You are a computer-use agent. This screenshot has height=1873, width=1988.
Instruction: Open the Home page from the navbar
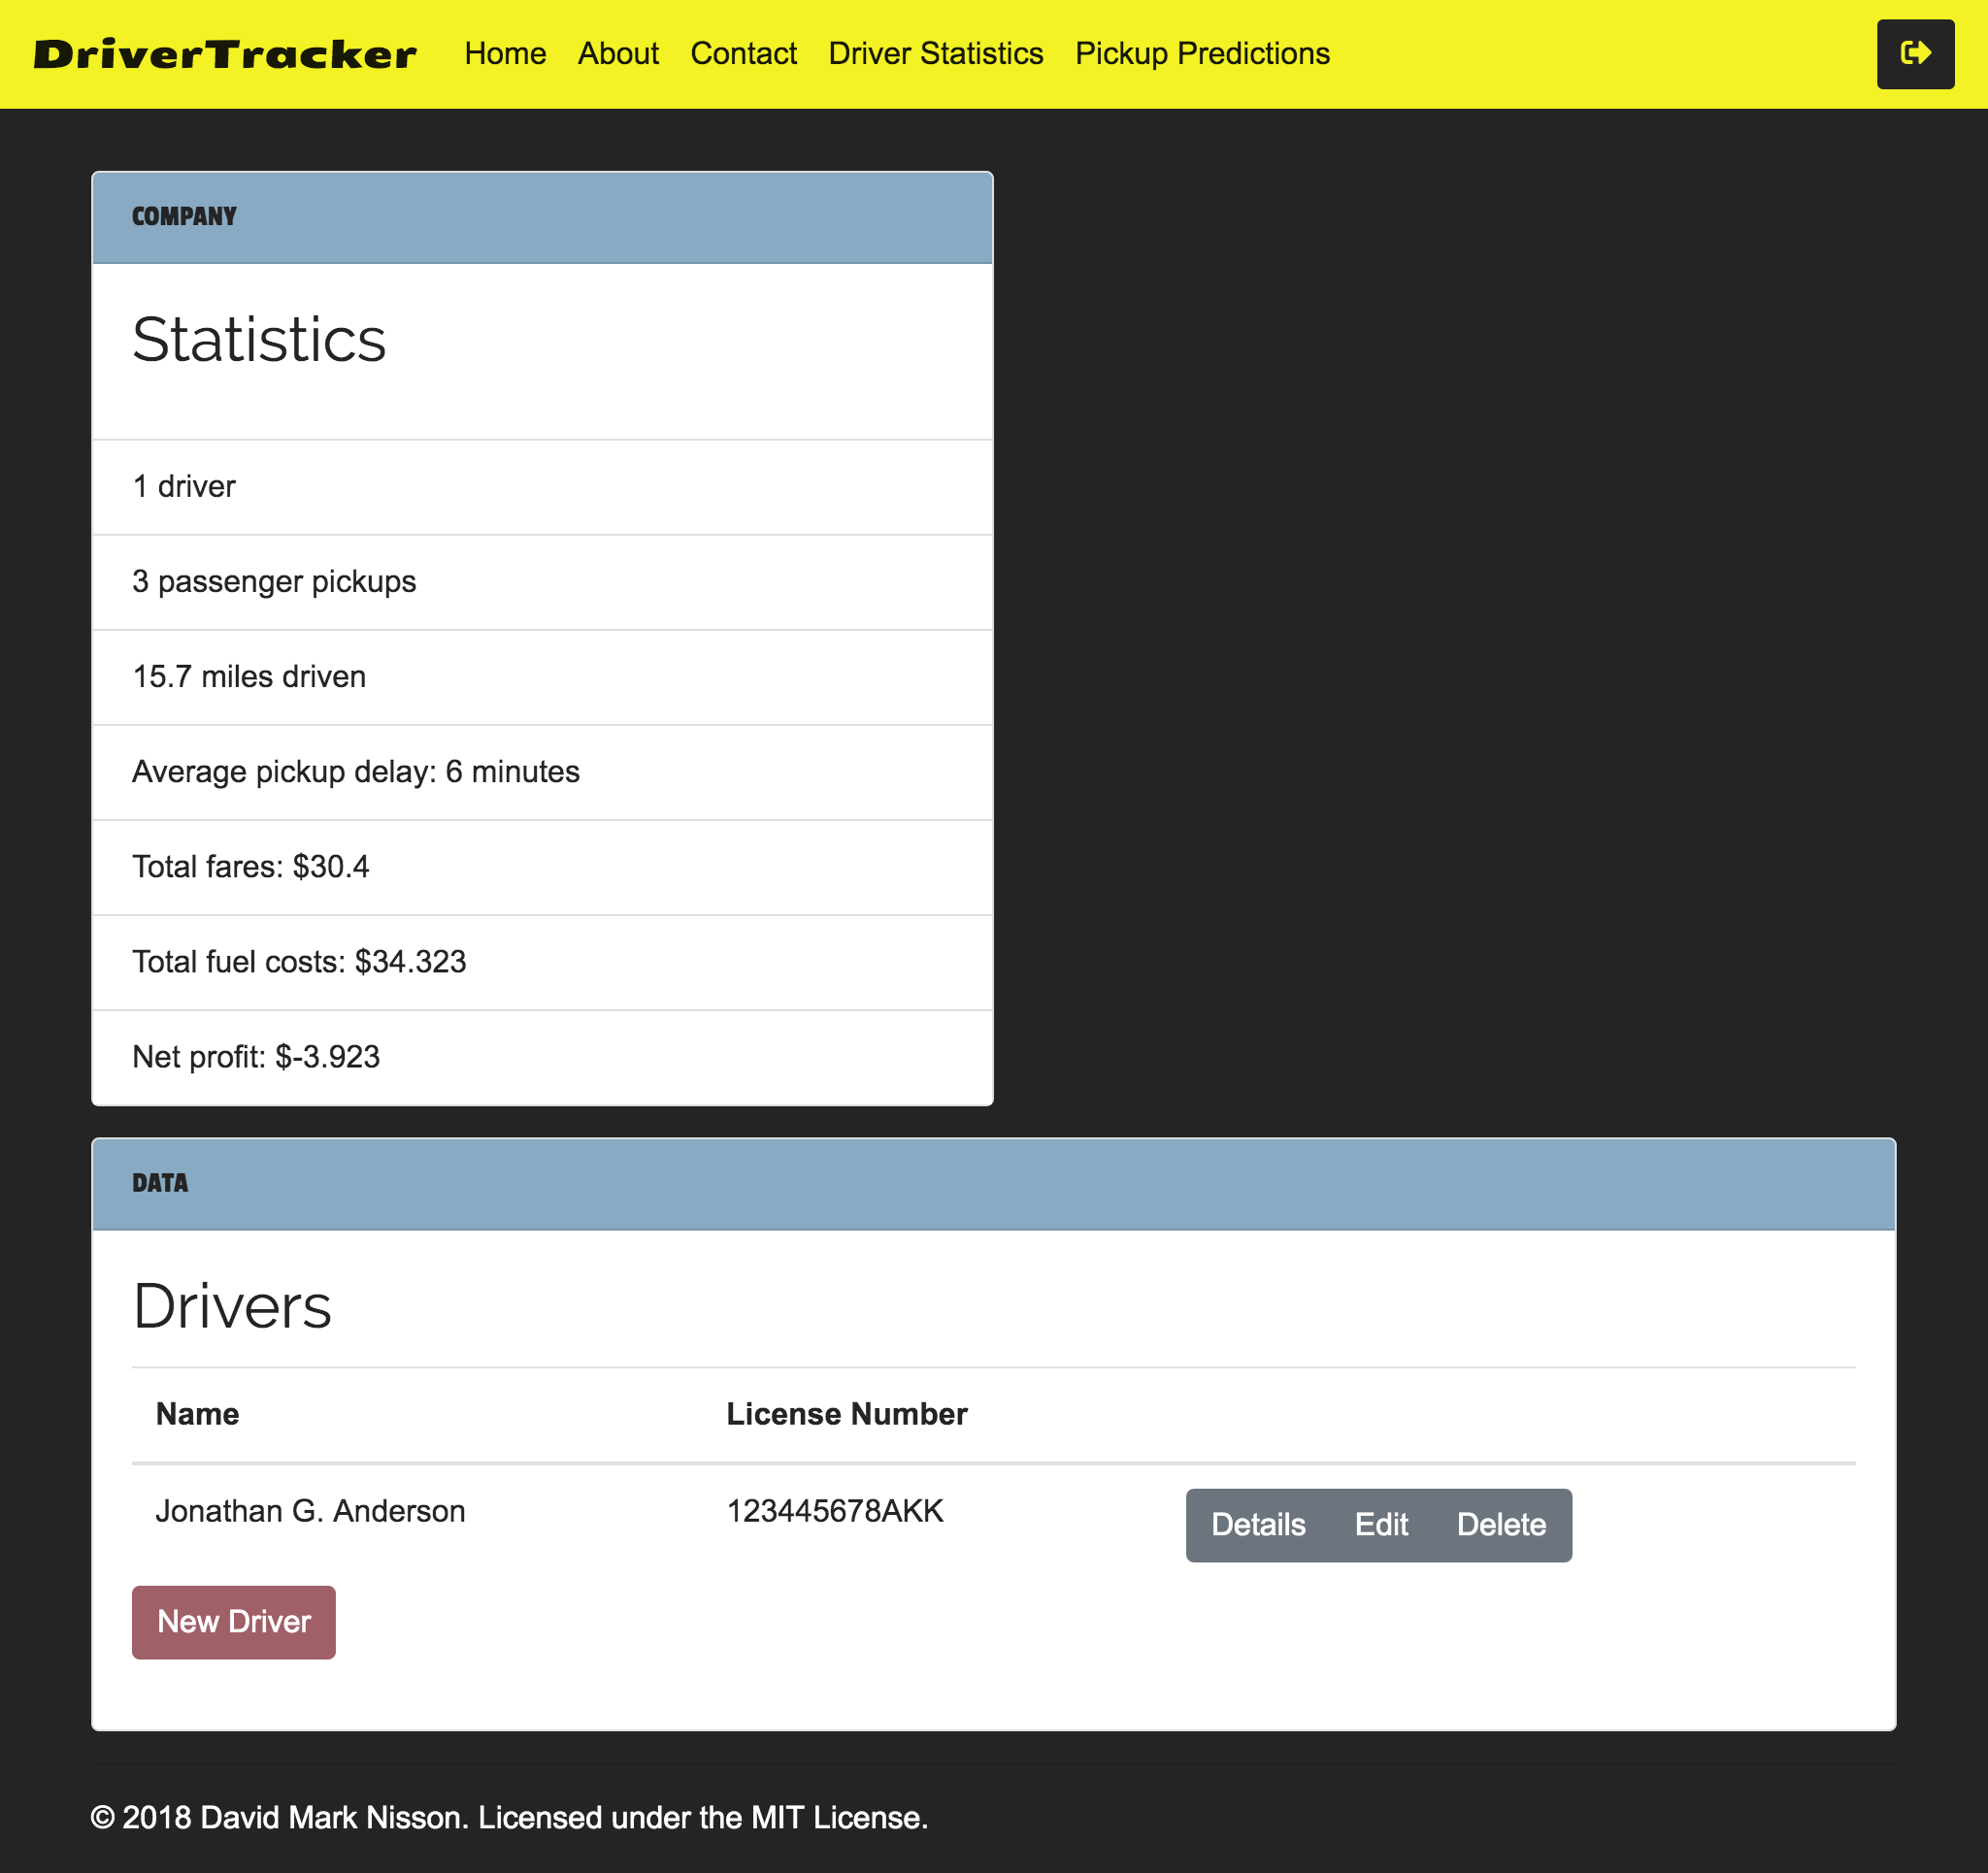tap(505, 54)
